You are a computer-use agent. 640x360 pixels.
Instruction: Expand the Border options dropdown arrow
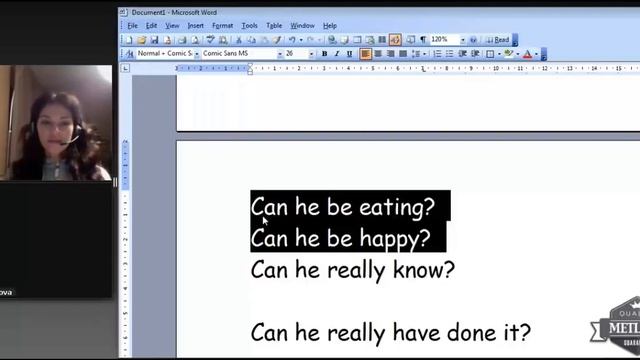[499, 54]
